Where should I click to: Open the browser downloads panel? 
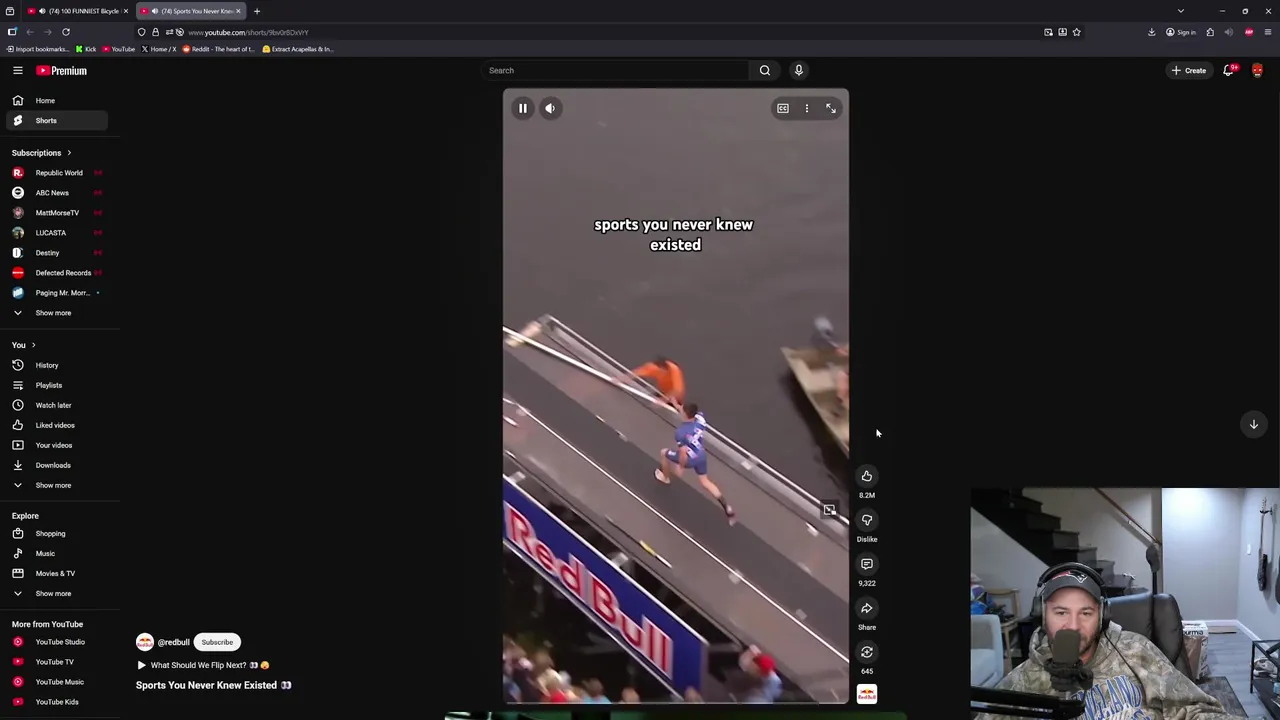click(x=1151, y=32)
